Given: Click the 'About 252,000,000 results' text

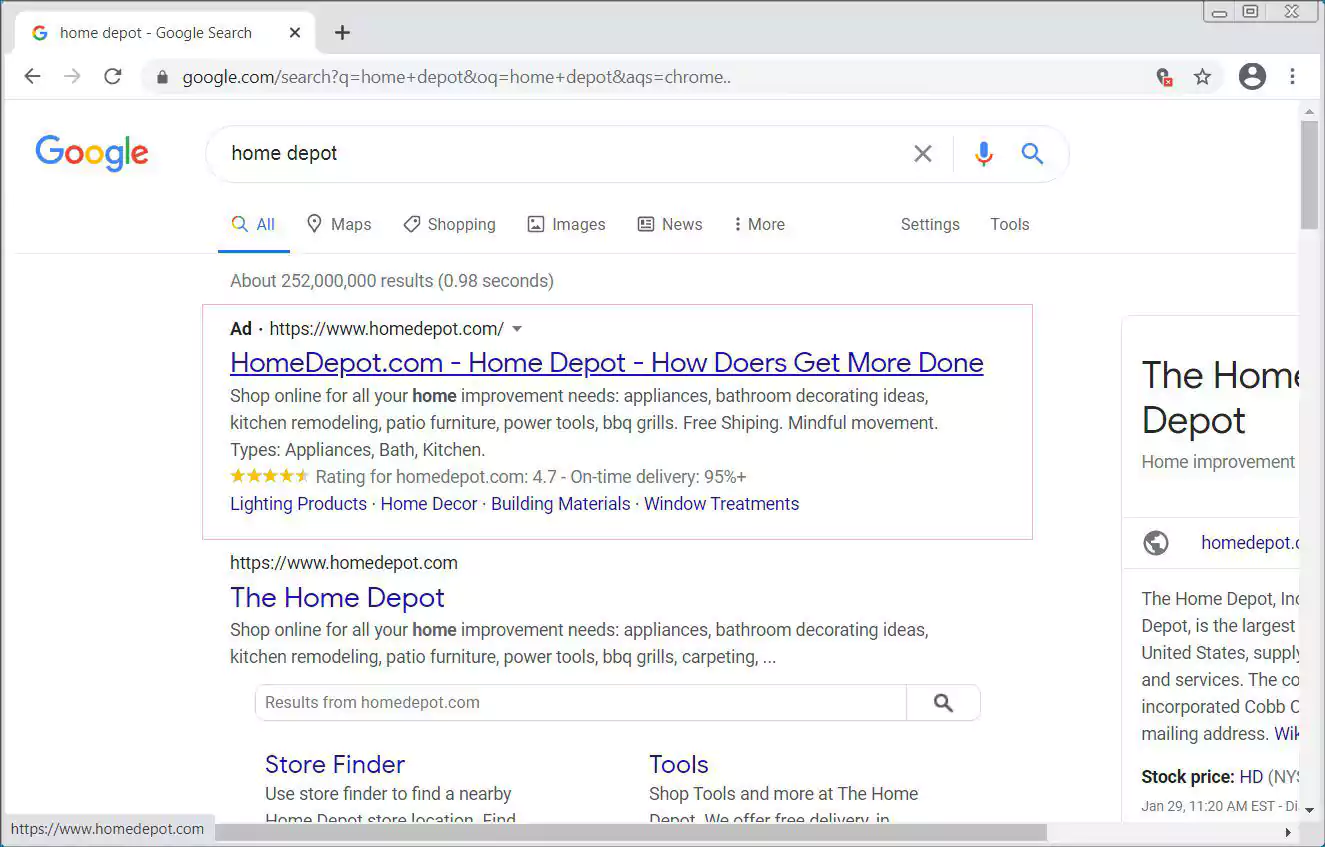Looking at the screenshot, I should [332, 281].
